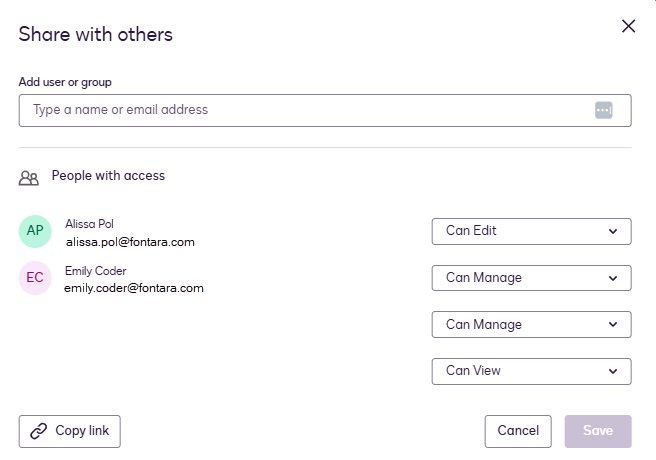Screen dimensions: 656x460
Task: Click the Emily Coder name
Action: [x=95, y=271]
